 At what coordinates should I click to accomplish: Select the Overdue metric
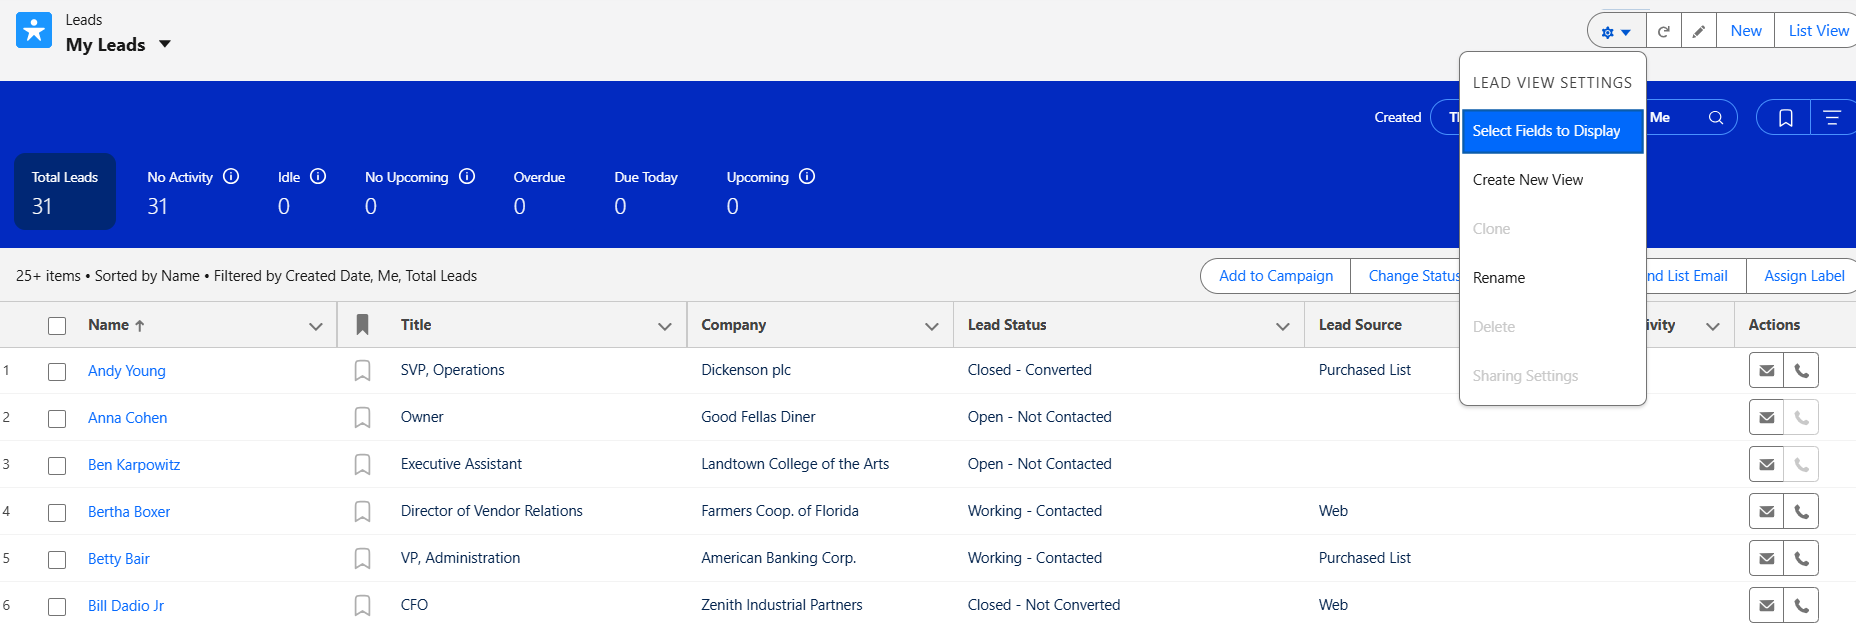point(539,191)
